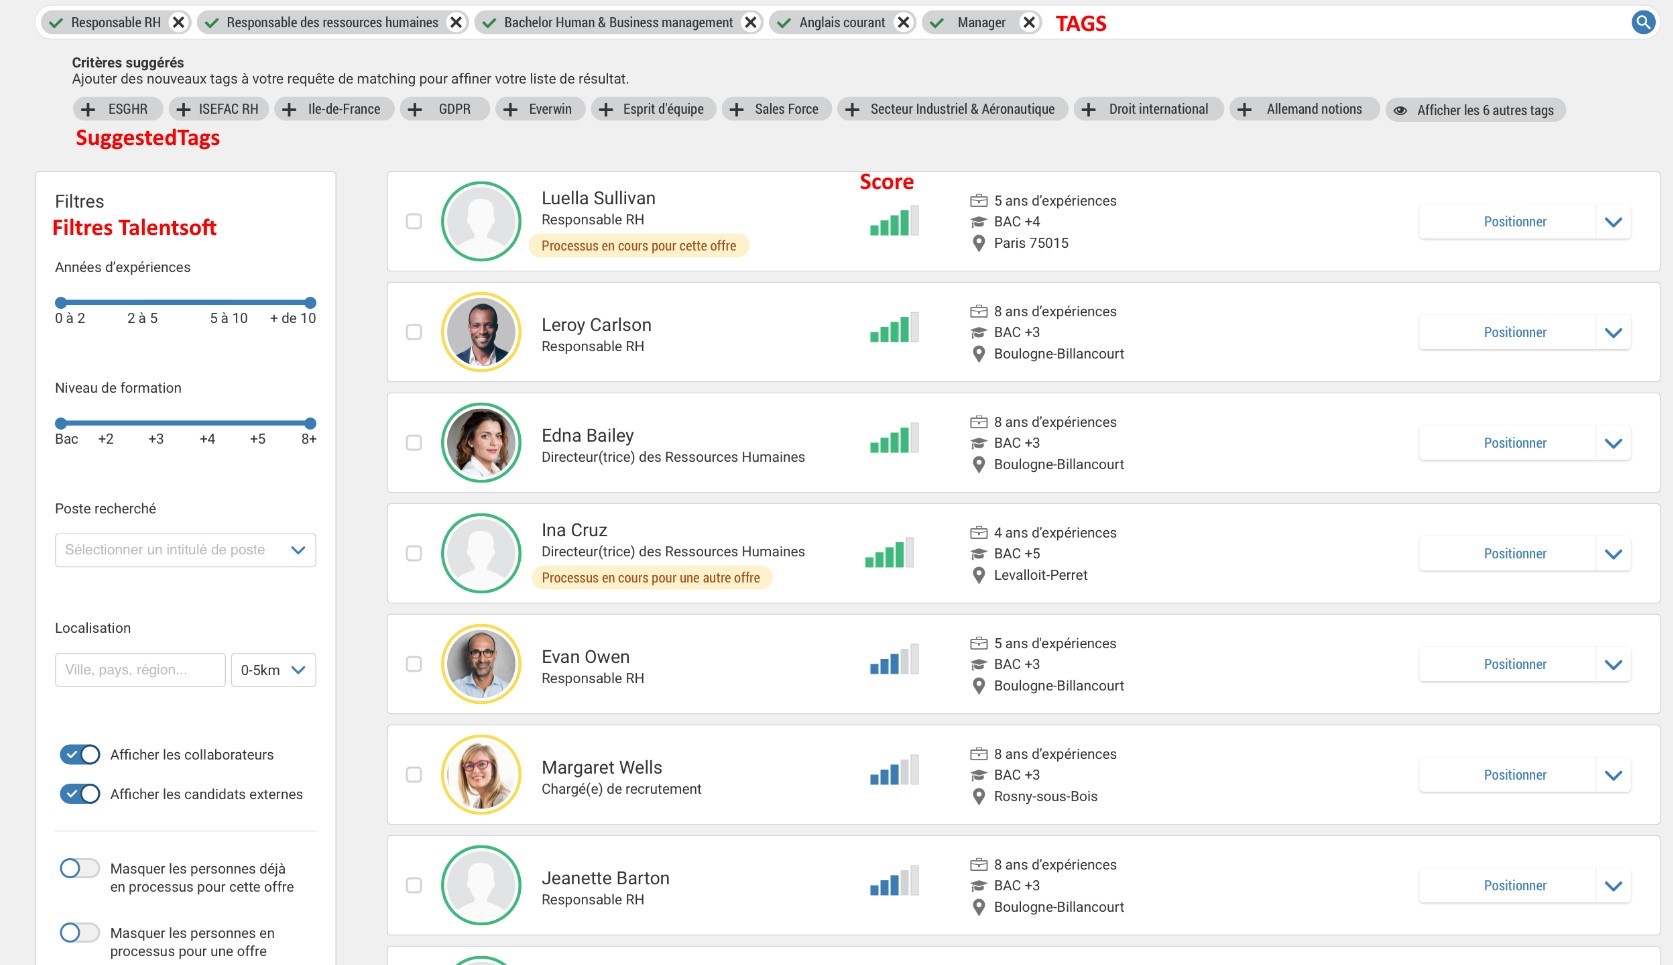The width and height of the screenshot is (1673, 965).
Task: Open Leroy Carlson's profile photo
Action: (x=481, y=332)
